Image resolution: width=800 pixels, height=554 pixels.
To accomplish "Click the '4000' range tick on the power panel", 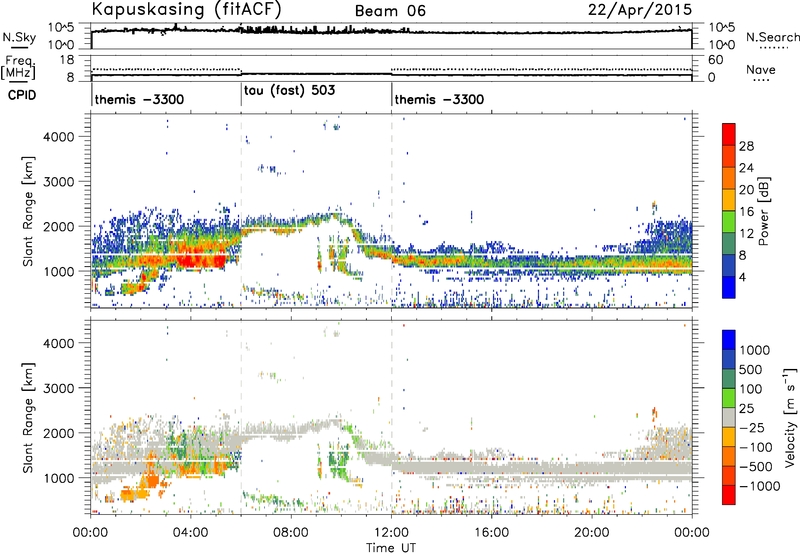I will pos(59,137).
